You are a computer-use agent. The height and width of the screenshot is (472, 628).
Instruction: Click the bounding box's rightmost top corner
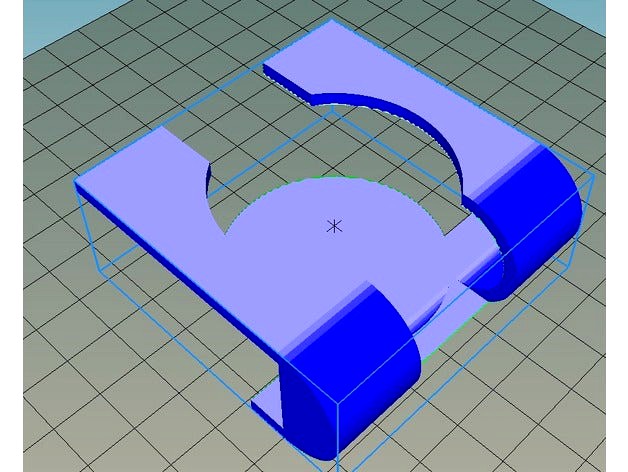pyautogui.click(x=594, y=177)
